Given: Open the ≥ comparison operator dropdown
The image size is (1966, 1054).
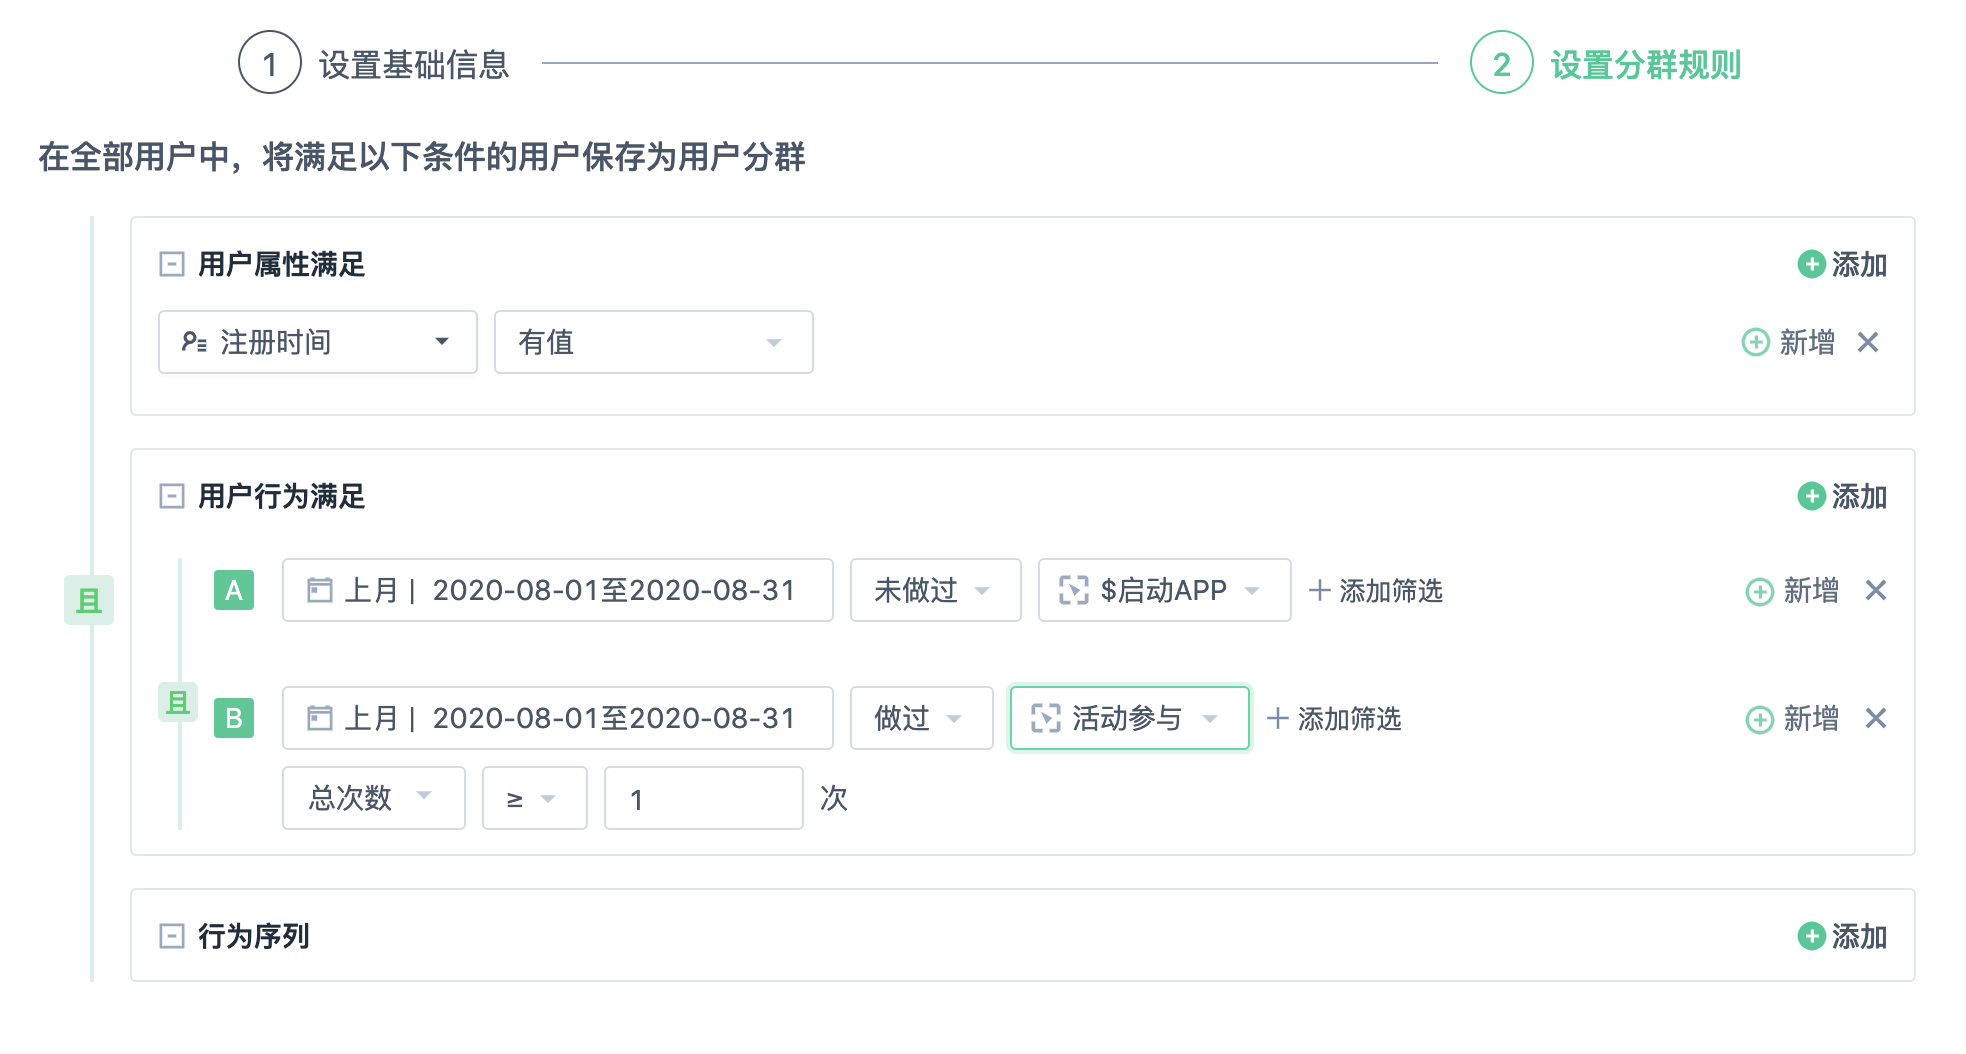Looking at the screenshot, I should [x=535, y=798].
